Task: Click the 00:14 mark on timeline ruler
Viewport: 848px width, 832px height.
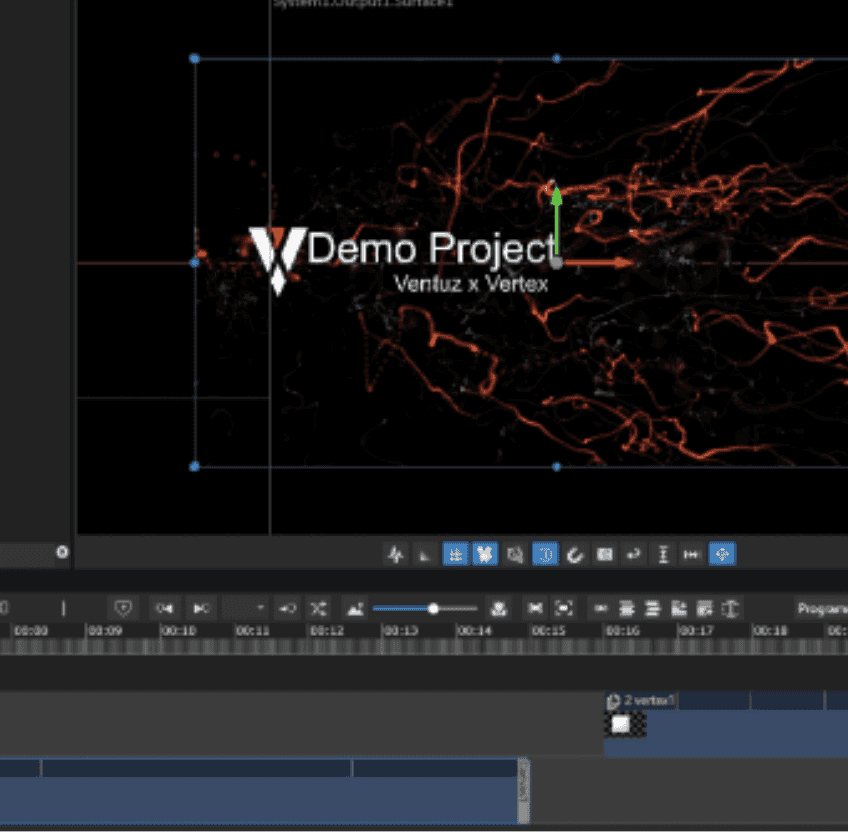Action: pos(475,631)
